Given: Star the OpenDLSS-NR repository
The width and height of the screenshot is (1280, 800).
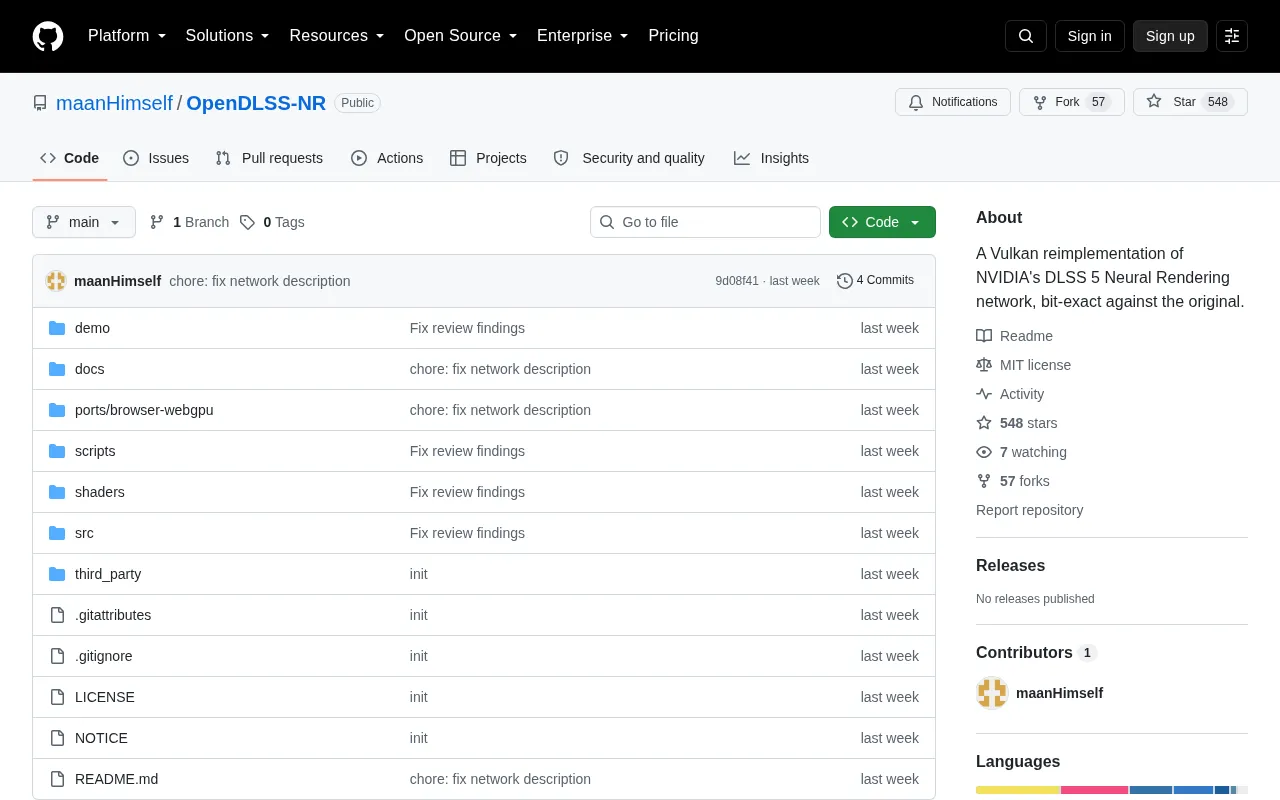Looking at the screenshot, I should coord(1190,102).
